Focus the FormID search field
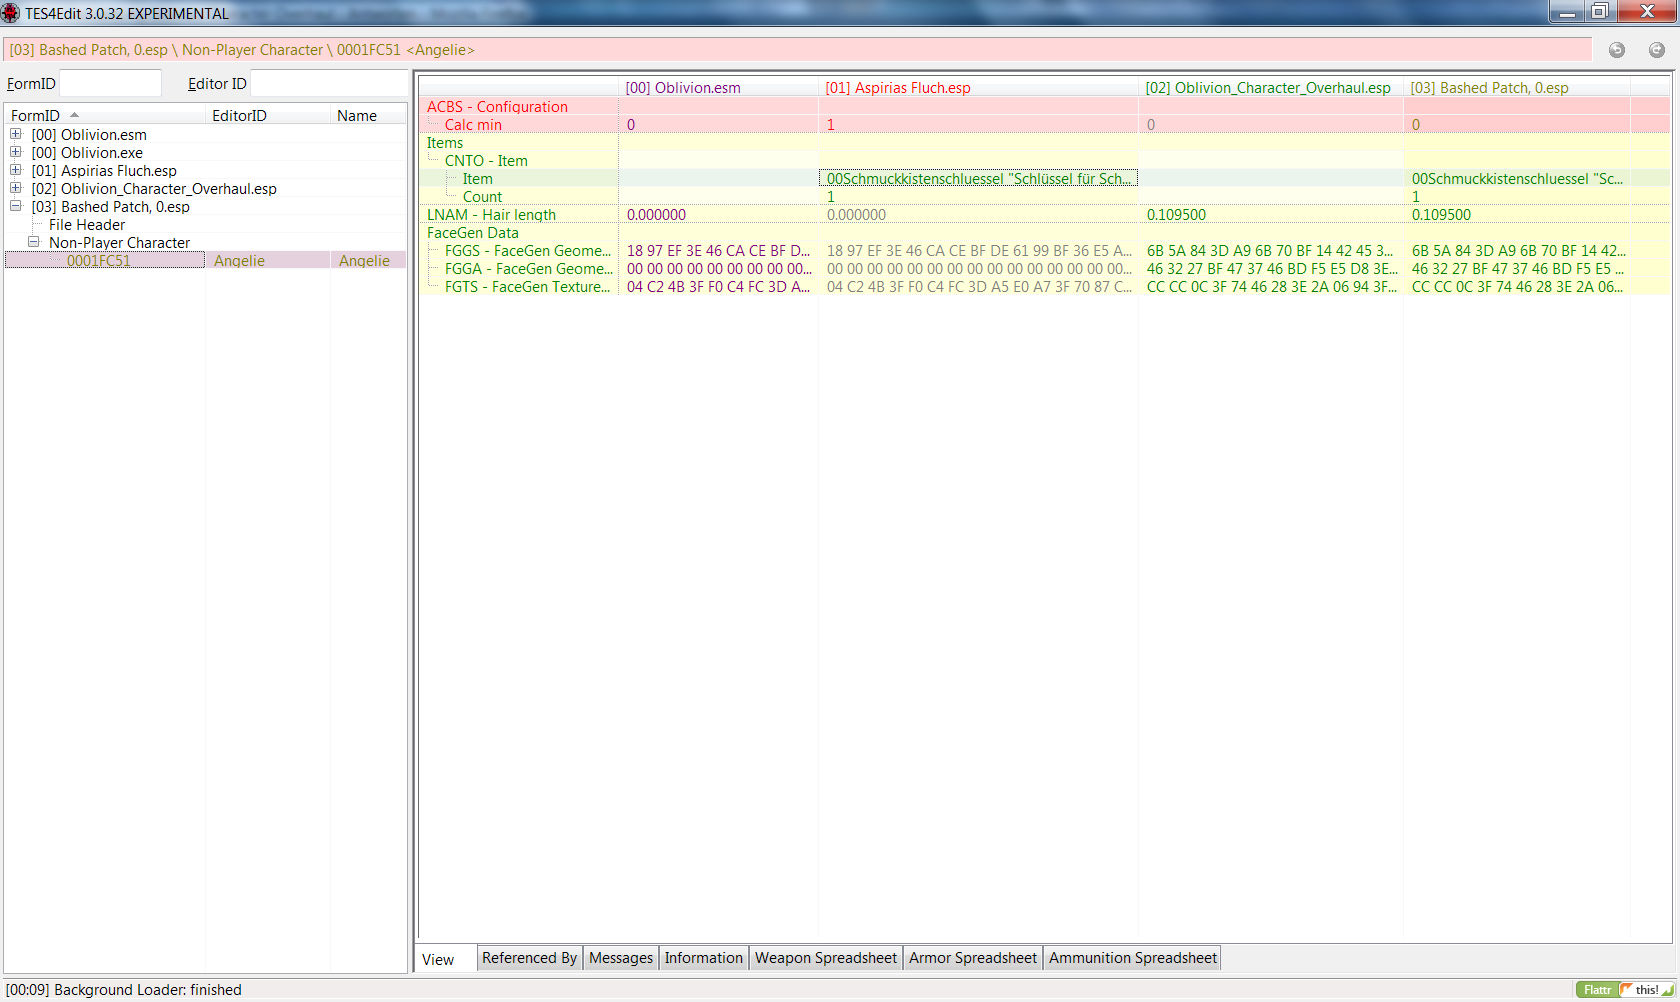 [x=110, y=84]
